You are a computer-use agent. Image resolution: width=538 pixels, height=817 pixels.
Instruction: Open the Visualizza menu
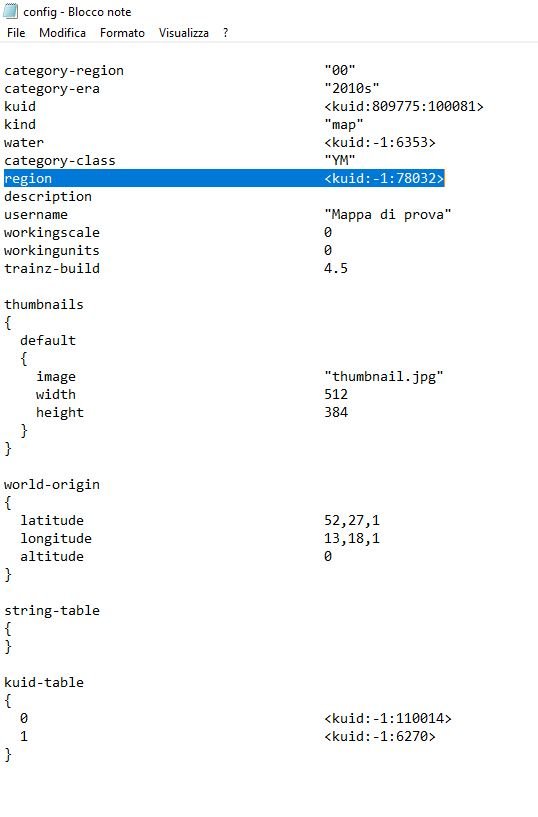[x=184, y=33]
